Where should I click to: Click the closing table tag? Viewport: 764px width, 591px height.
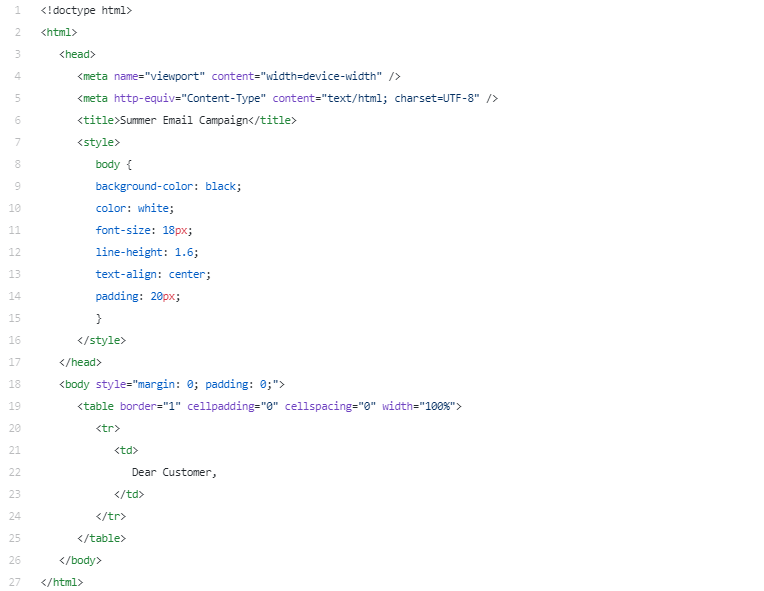pos(101,538)
